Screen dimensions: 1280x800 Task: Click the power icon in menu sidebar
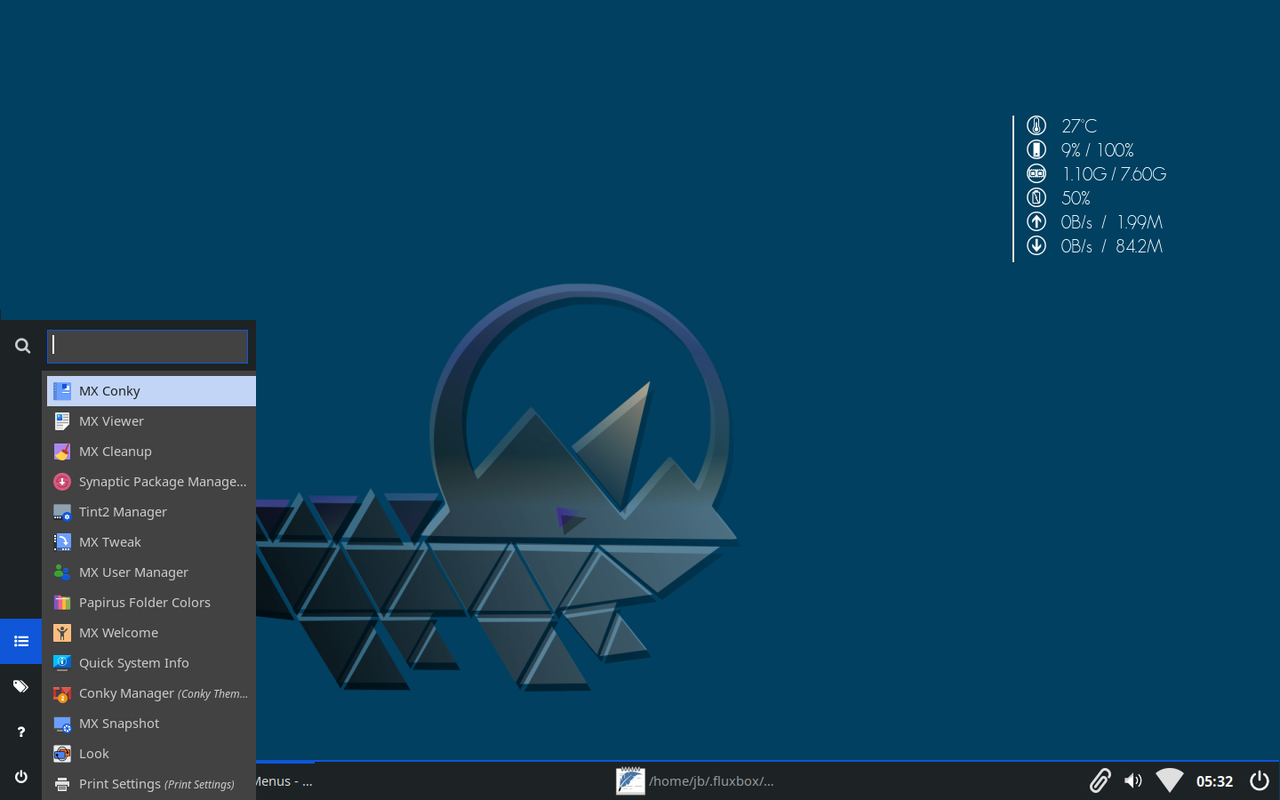click(x=21, y=777)
